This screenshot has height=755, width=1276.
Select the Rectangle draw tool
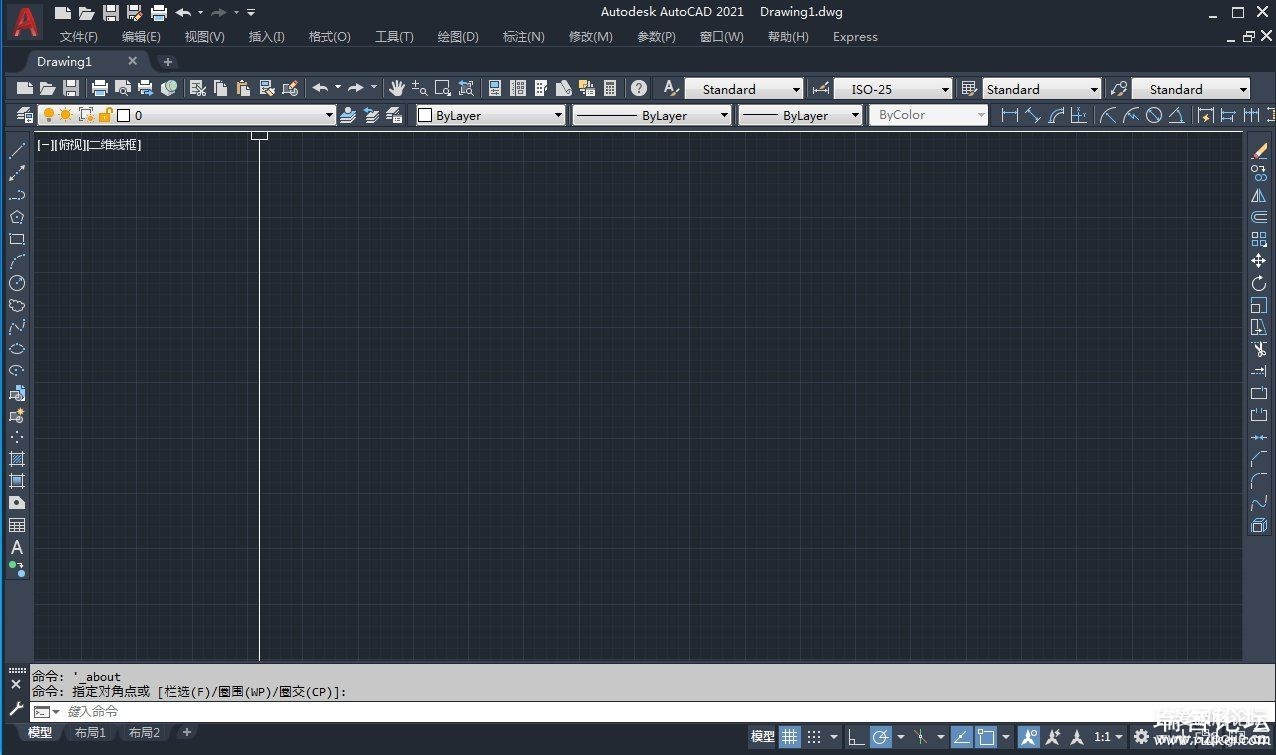click(x=17, y=239)
